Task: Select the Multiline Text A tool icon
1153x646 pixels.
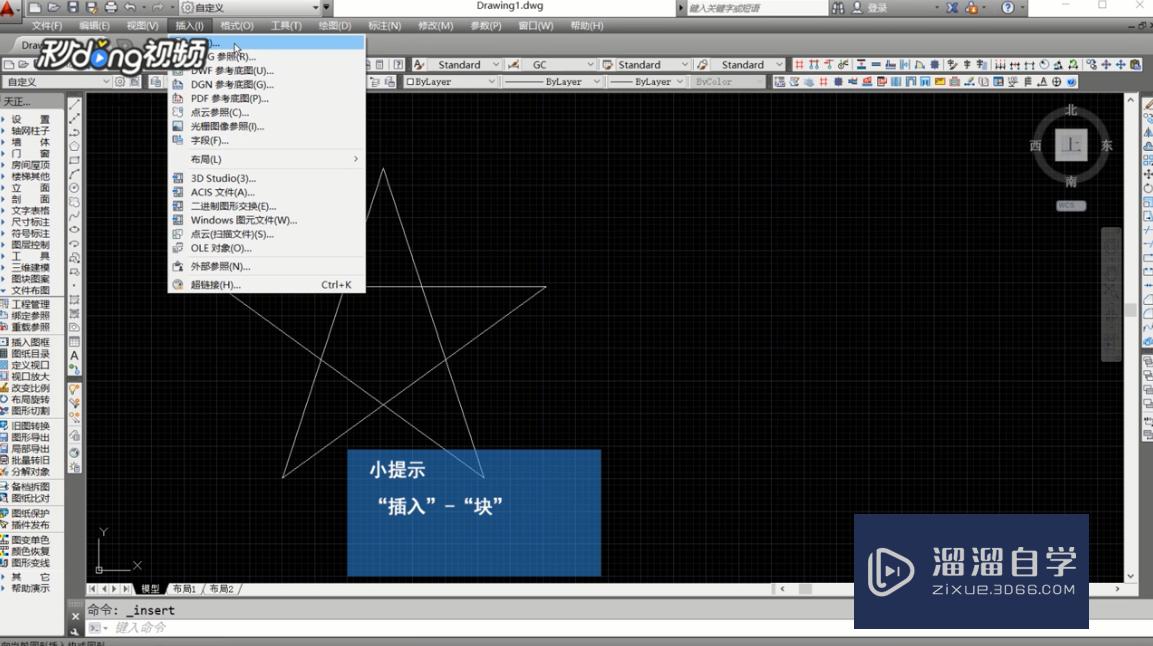Action: click(x=74, y=356)
